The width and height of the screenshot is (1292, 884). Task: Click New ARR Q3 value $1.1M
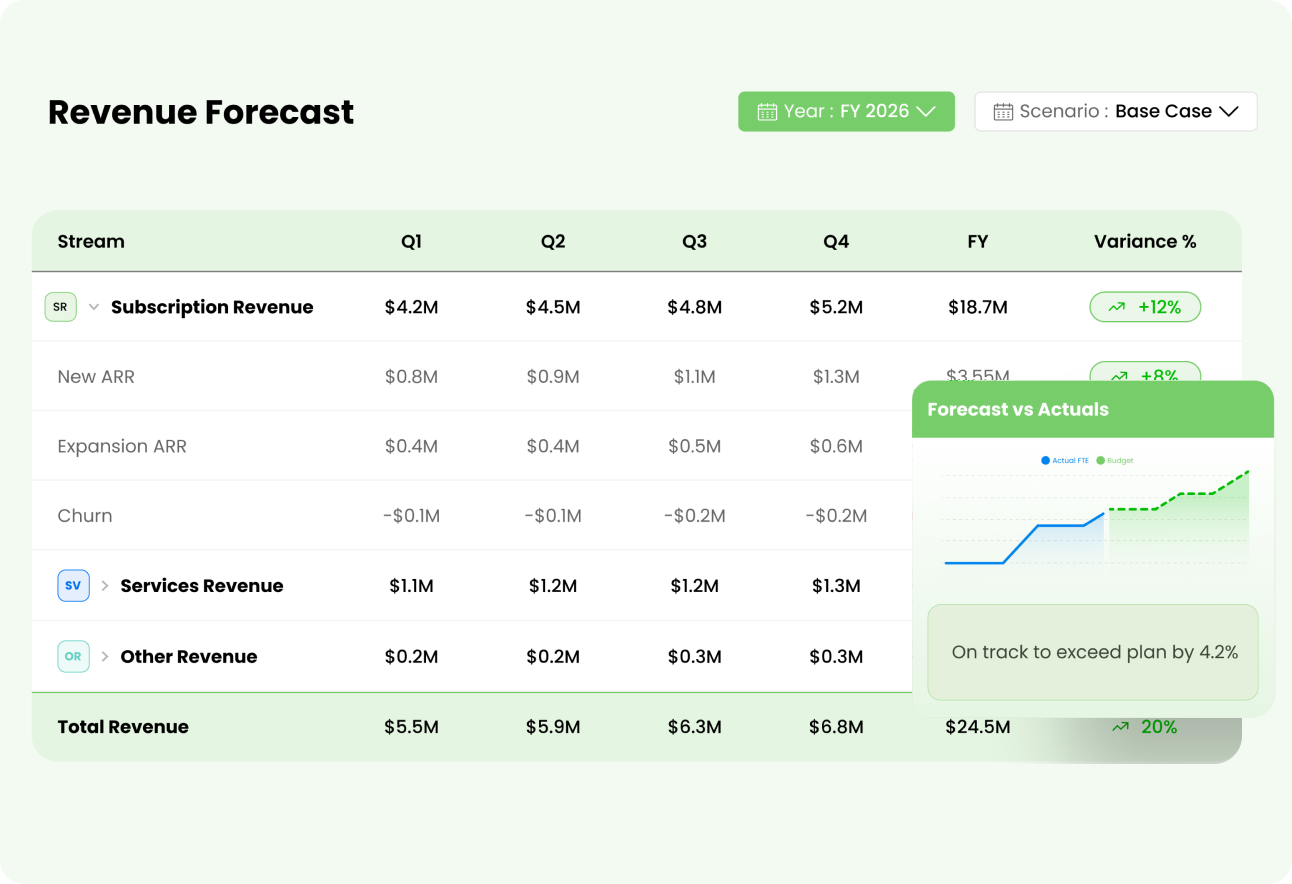[x=695, y=377]
